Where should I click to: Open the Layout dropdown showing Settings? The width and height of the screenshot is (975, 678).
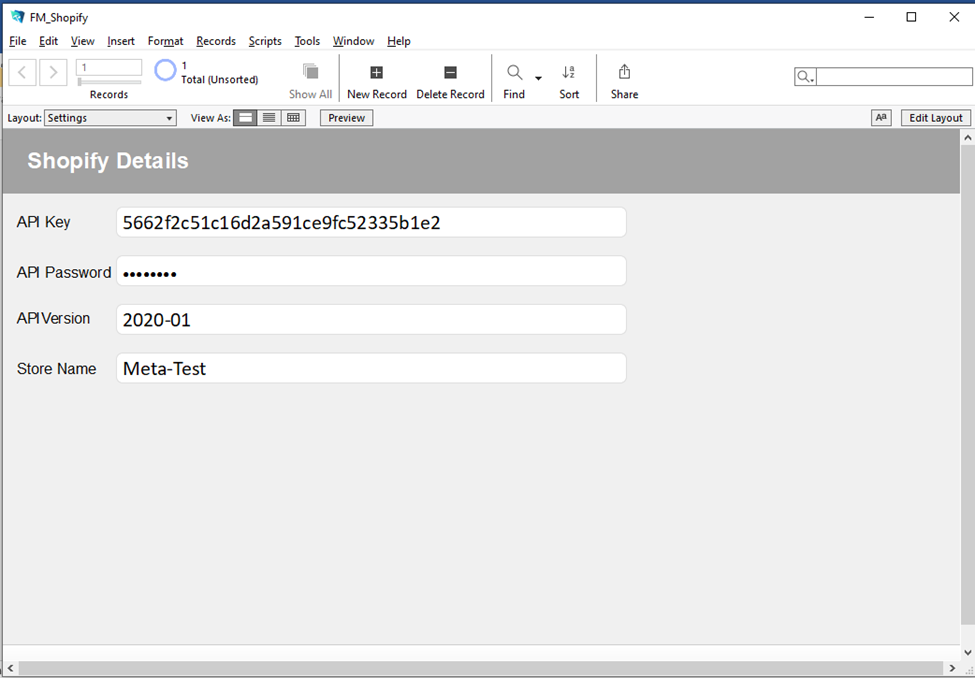tap(110, 118)
